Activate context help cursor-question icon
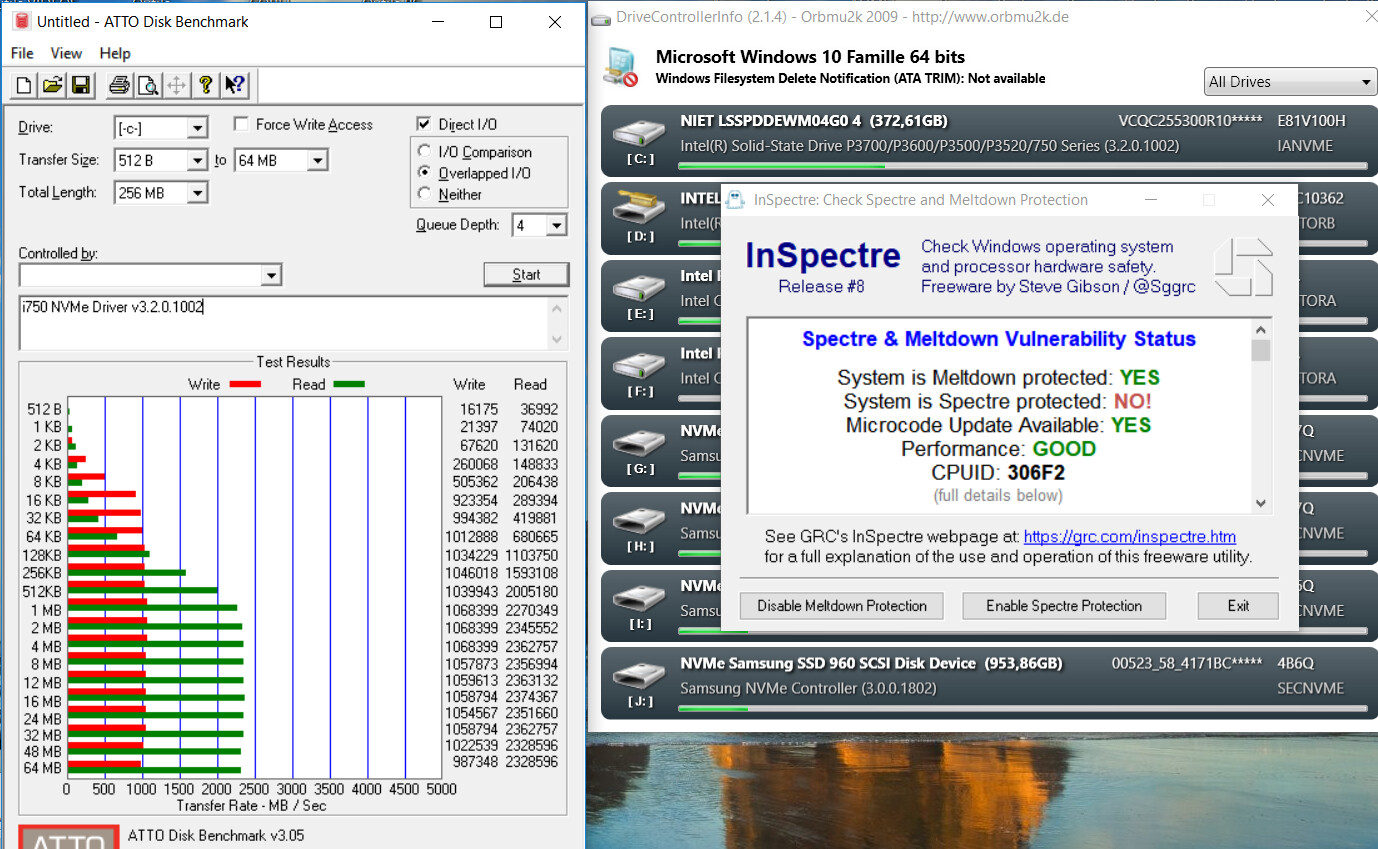The width and height of the screenshot is (1378, 849). click(235, 85)
